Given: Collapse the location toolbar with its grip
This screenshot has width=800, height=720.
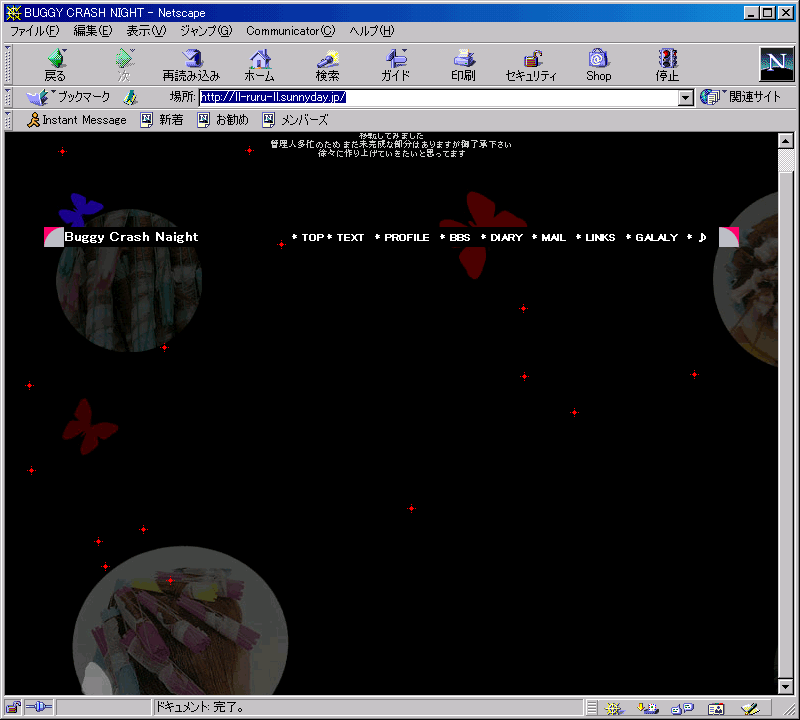Looking at the screenshot, I should pyautogui.click(x=8, y=97).
